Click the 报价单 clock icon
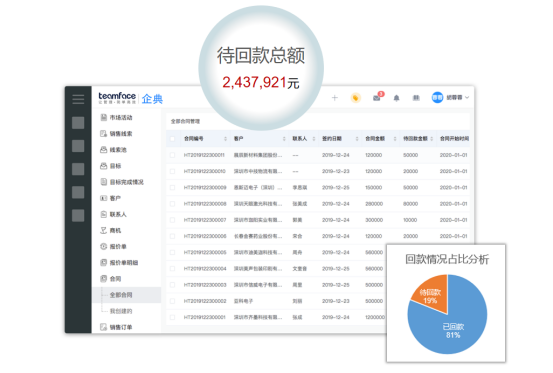 (x=103, y=246)
